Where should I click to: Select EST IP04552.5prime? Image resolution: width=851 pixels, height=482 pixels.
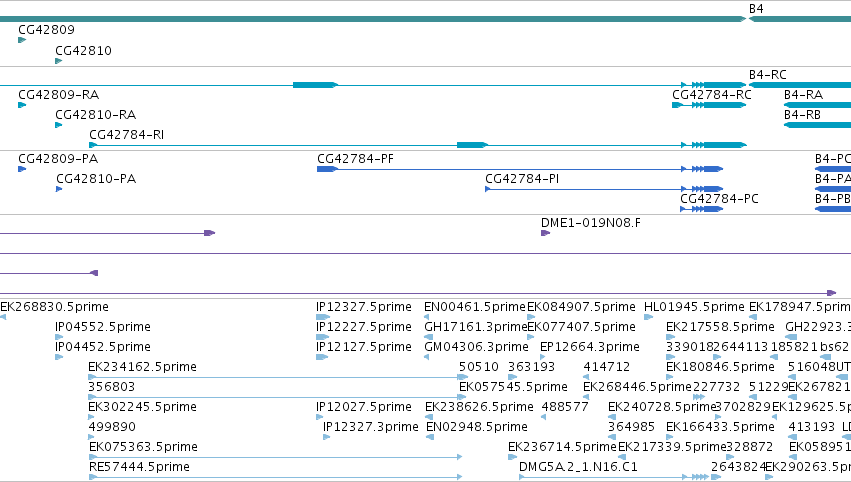(x=103, y=327)
